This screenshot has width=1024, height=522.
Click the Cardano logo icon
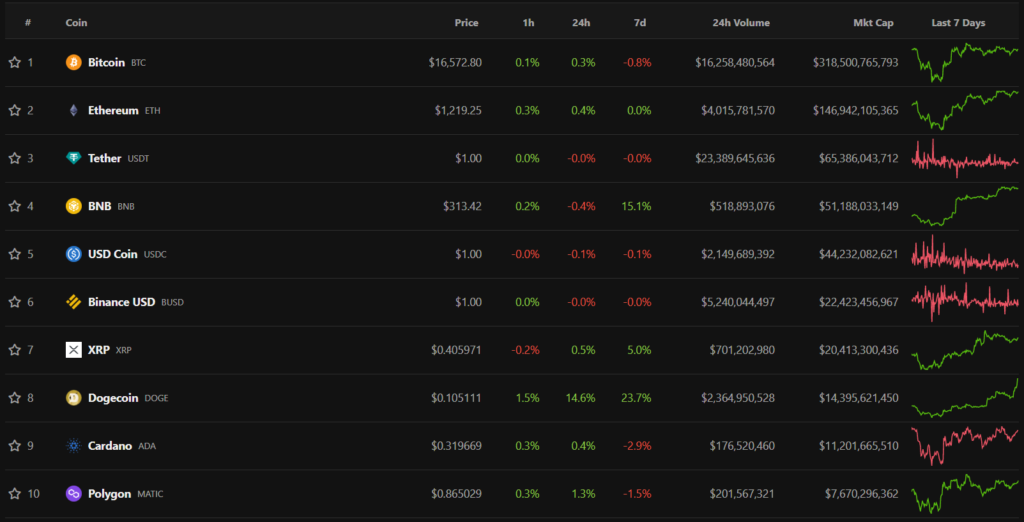coord(74,446)
